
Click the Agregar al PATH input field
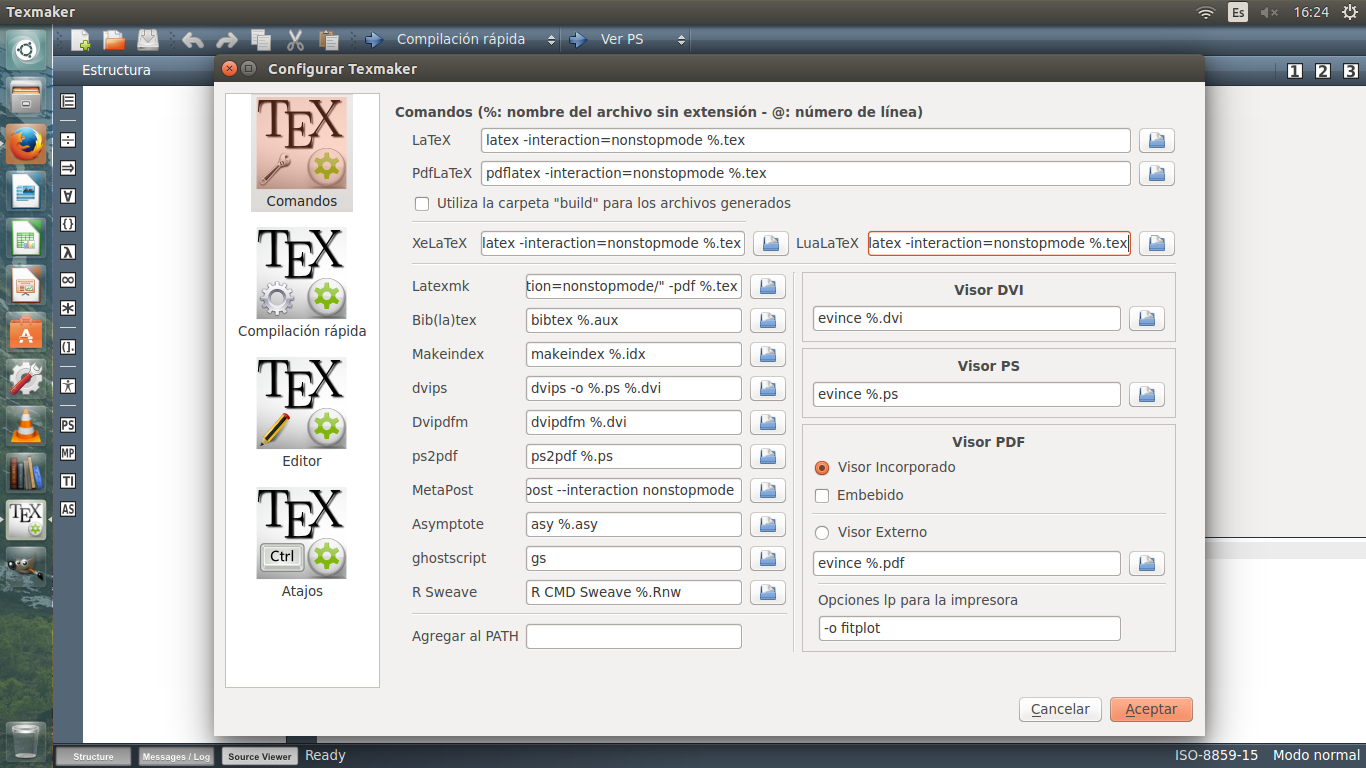(633, 636)
